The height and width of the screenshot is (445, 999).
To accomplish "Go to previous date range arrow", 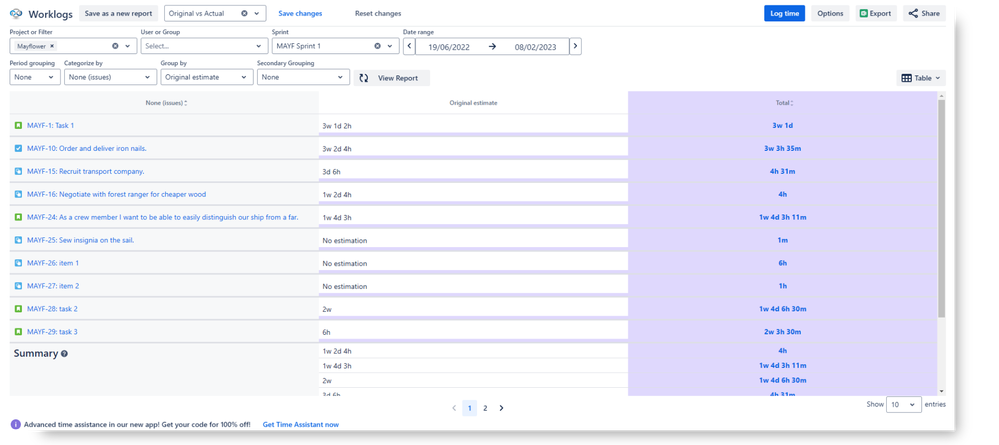I will click(x=409, y=46).
